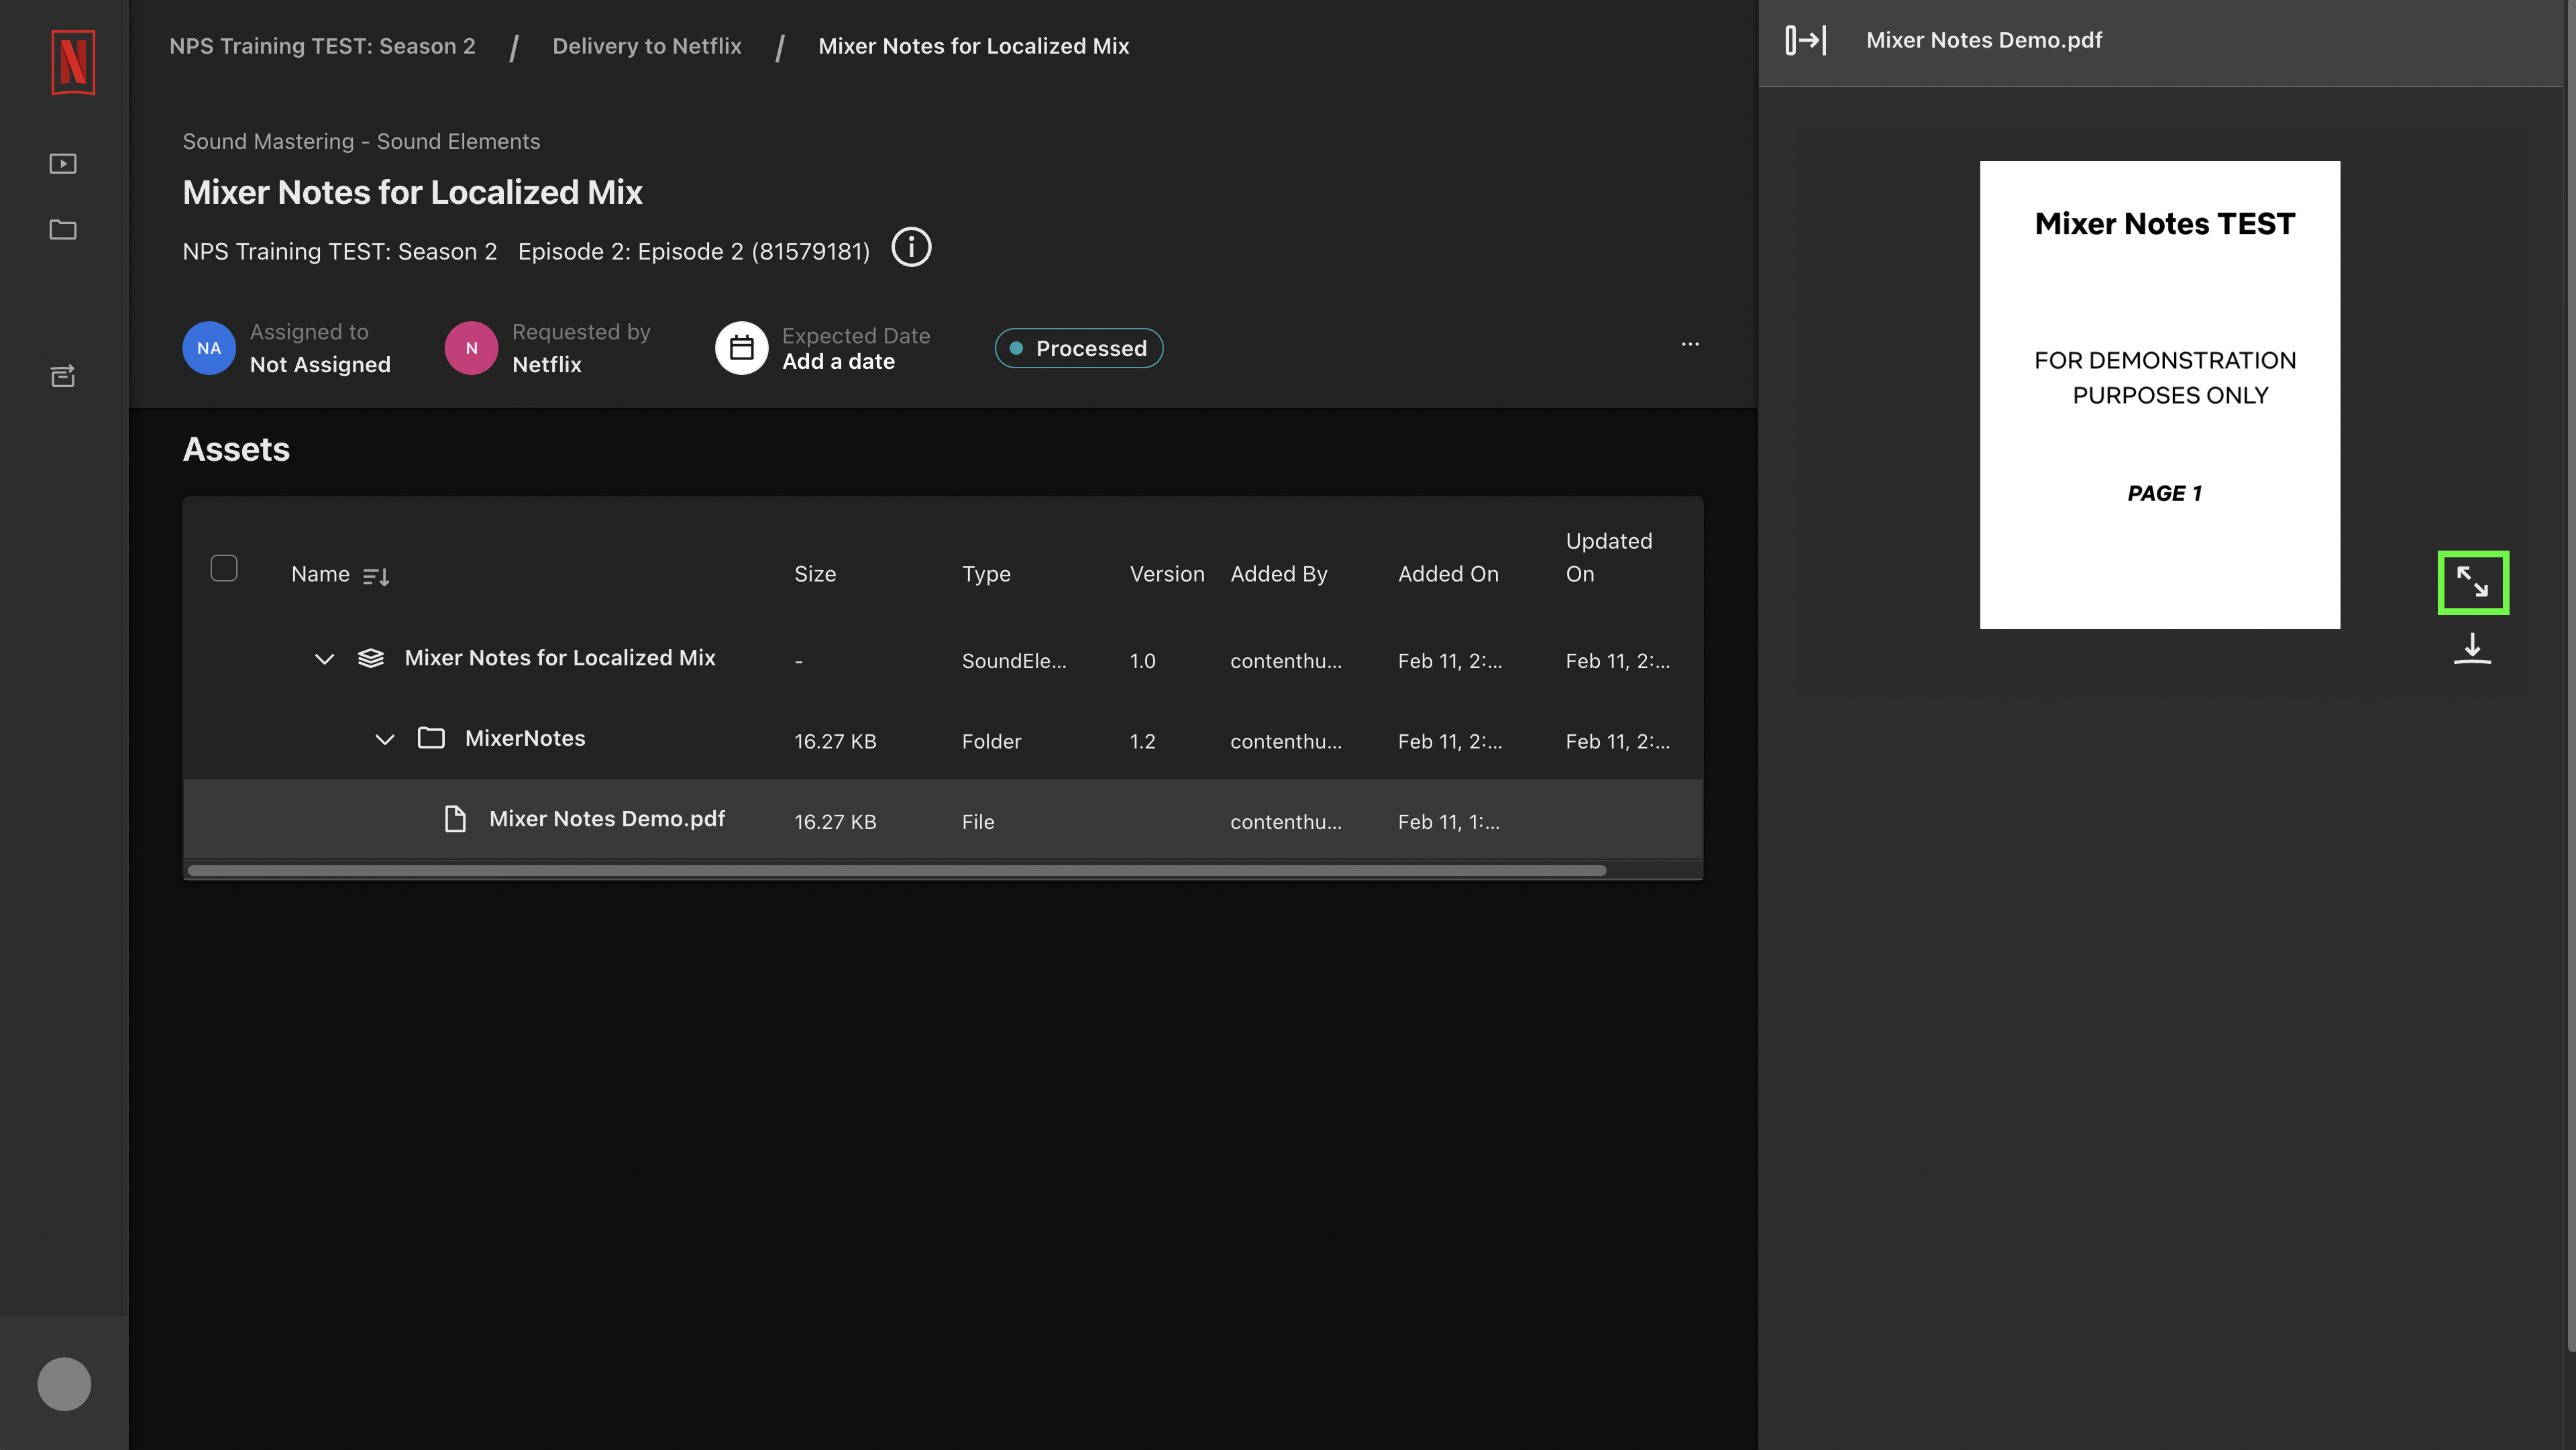Click Sound Mastering - Sound Elements label

(361, 141)
